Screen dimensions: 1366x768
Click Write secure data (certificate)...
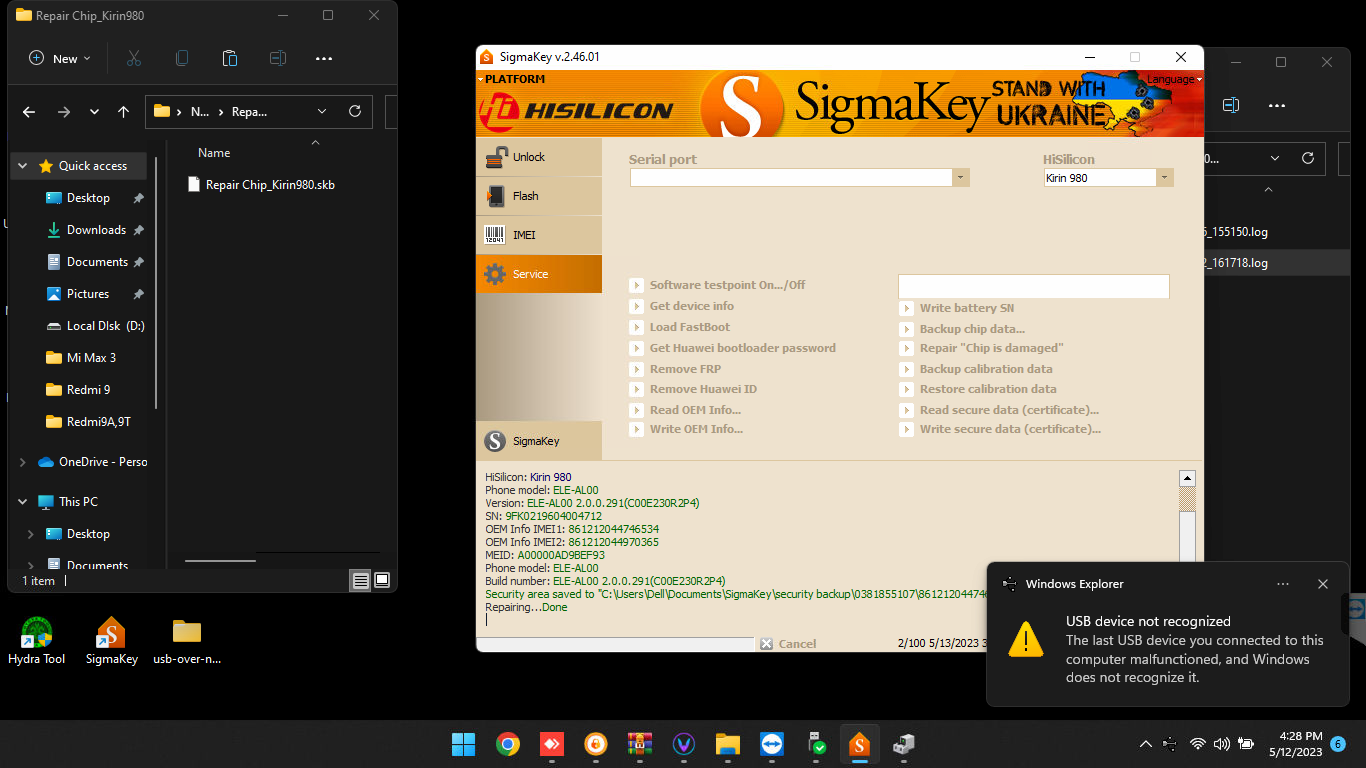(x=1001, y=429)
